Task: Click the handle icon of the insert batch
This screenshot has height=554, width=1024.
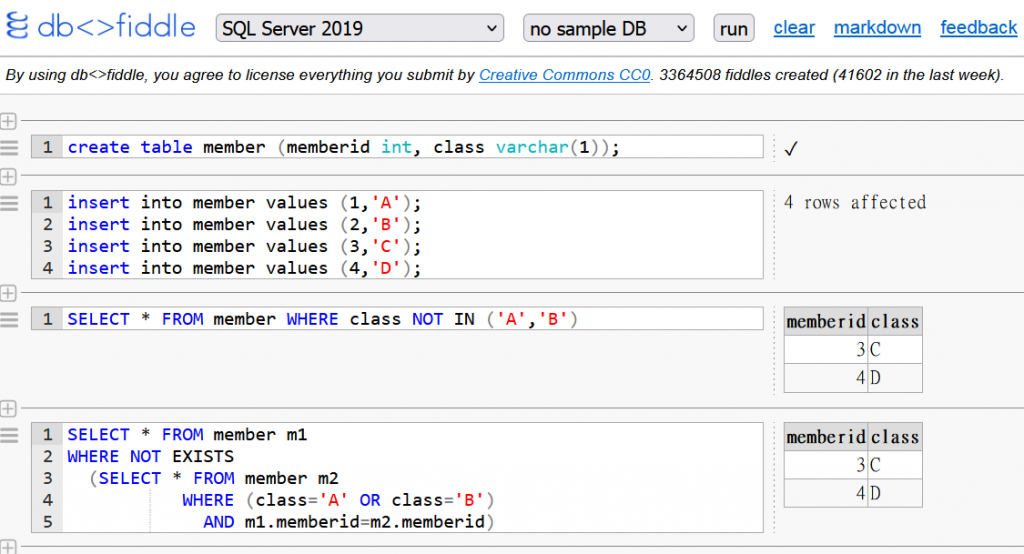Action: [x=9, y=203]
